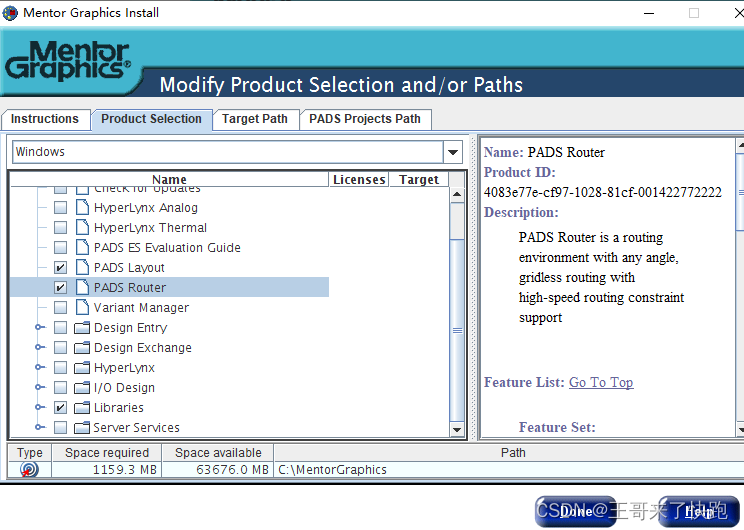Screen dimensions: 744x530
Task: Uncheck the Libraries checkbox
Action: [60, 407]
